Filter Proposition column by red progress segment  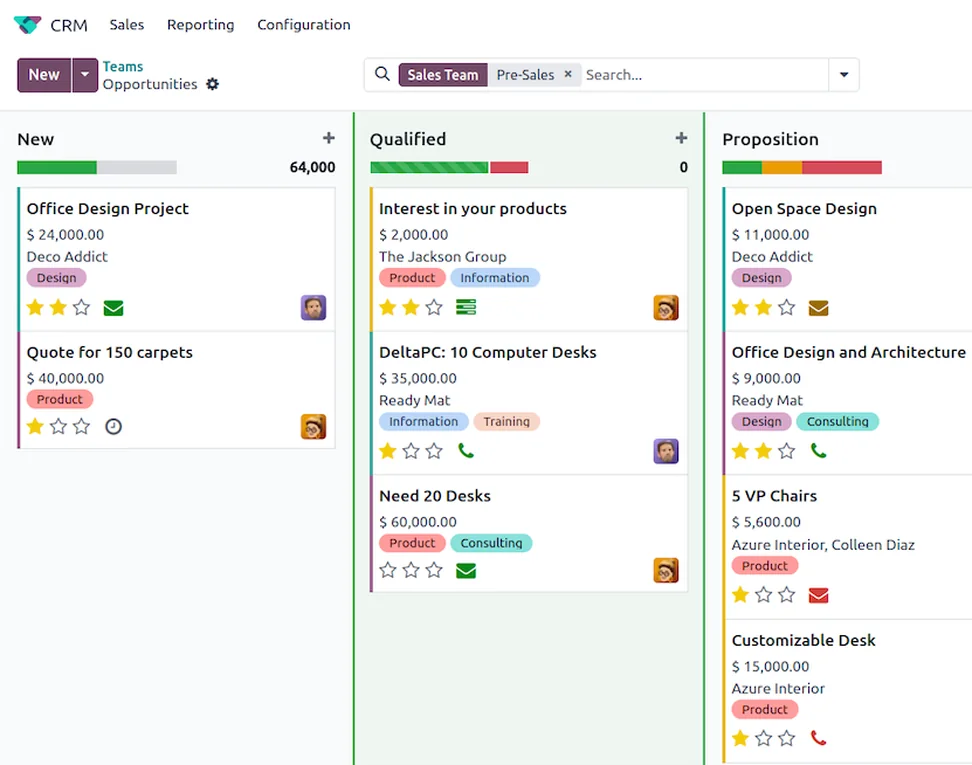tap(842, 167)
